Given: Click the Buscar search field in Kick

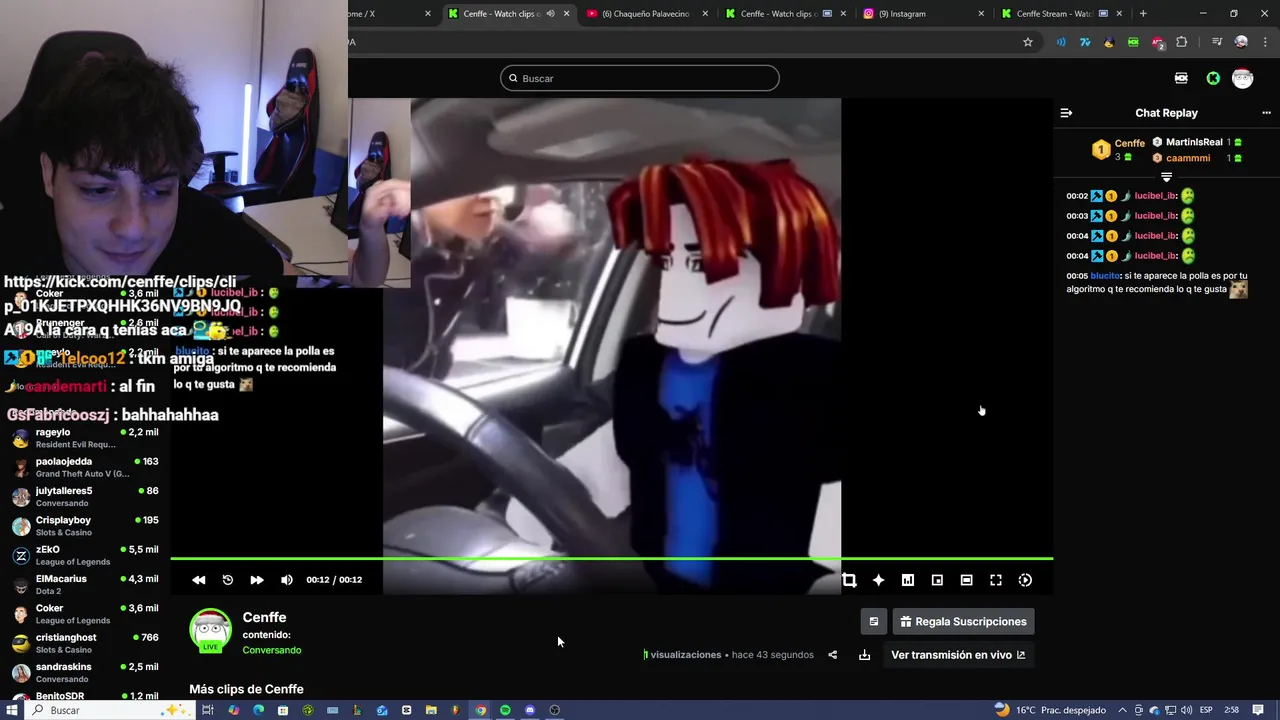Looking at the screenshot, I should point(640,78).
